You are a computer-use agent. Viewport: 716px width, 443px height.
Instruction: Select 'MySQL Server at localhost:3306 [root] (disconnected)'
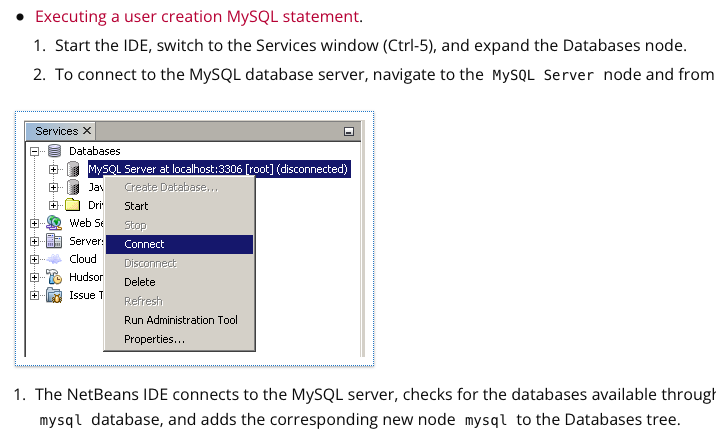coord(219,169)
